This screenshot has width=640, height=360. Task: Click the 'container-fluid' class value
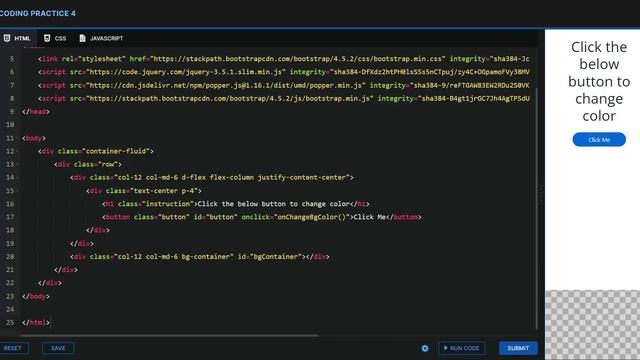pyautogui.click(x=116, y=151)
